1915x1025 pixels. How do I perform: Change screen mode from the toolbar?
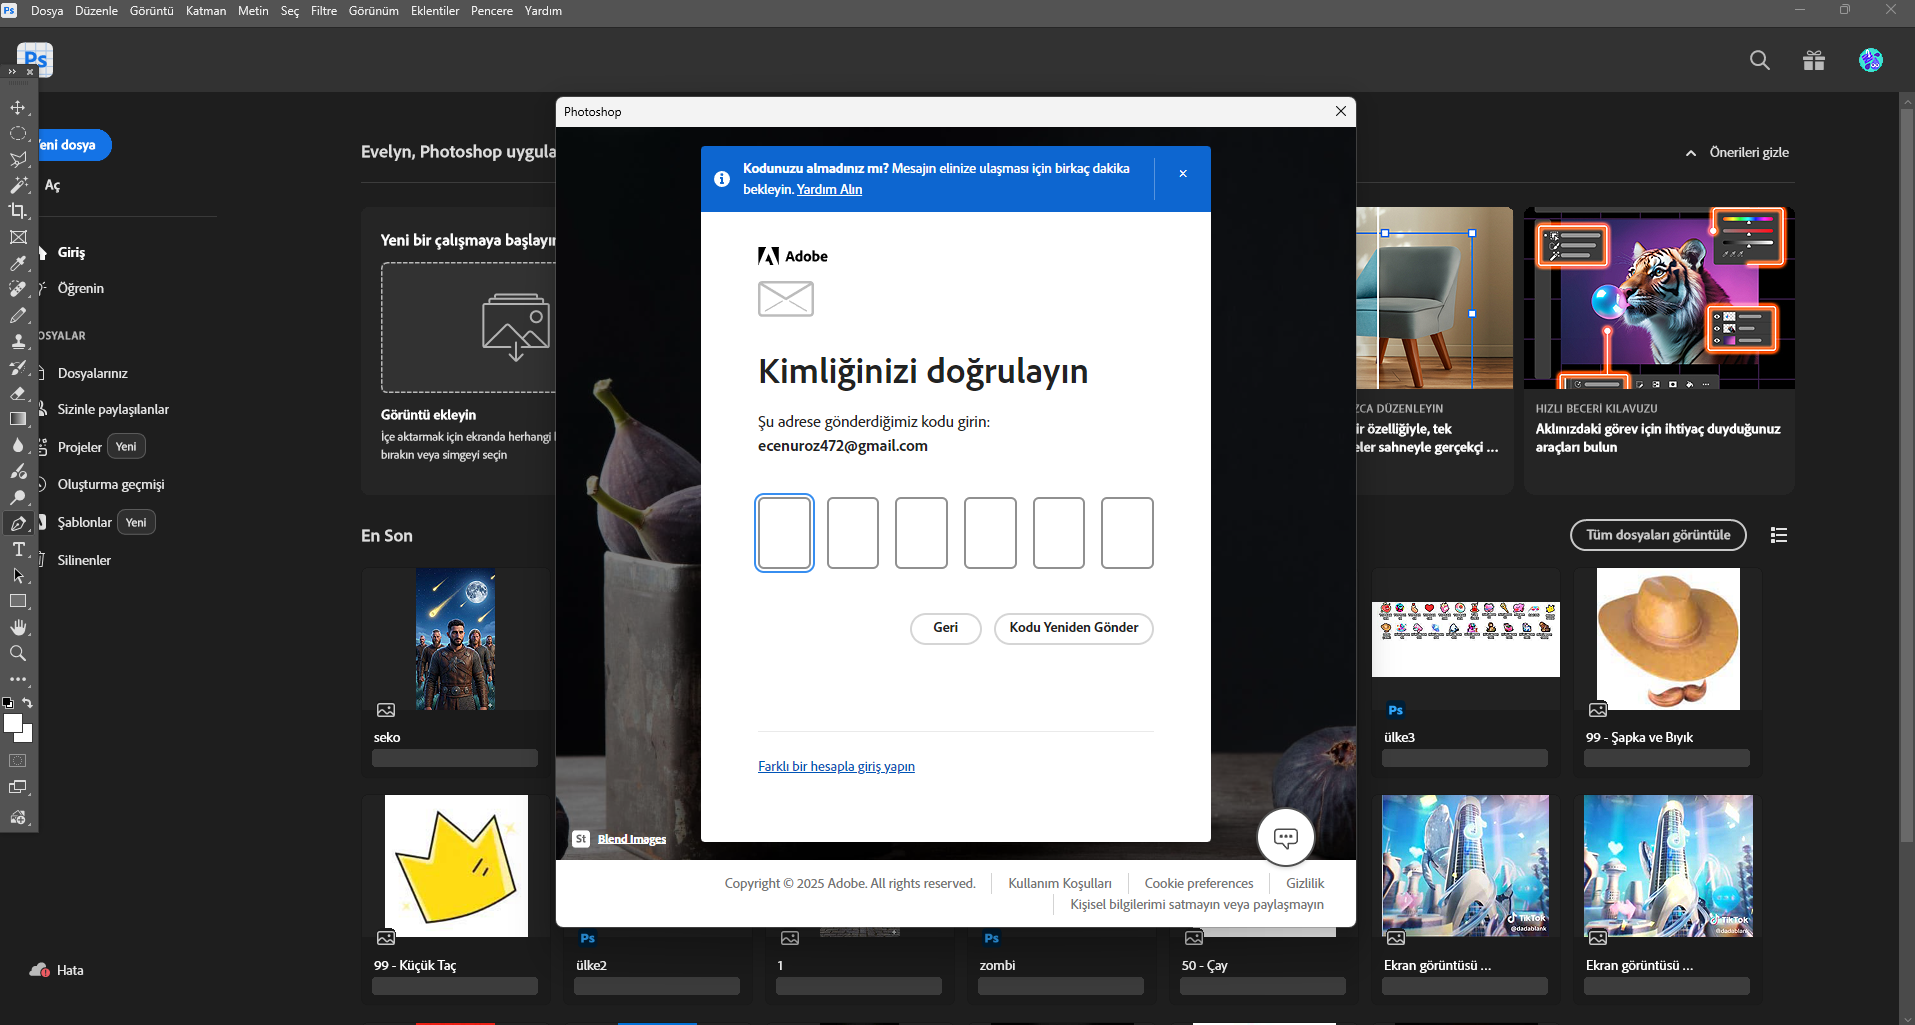pyautogui.click(x=18, y=787)
